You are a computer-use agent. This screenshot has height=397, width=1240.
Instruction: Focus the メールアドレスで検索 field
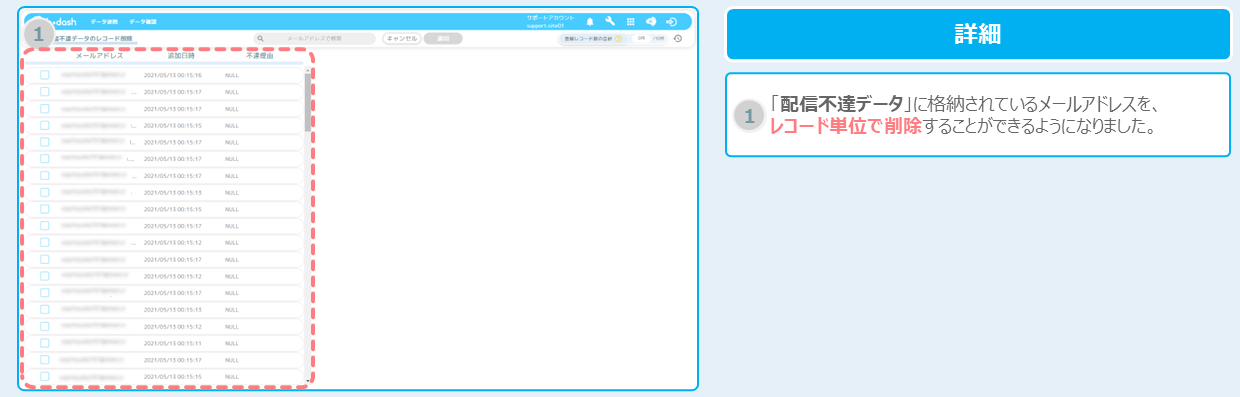click(315, 38)
